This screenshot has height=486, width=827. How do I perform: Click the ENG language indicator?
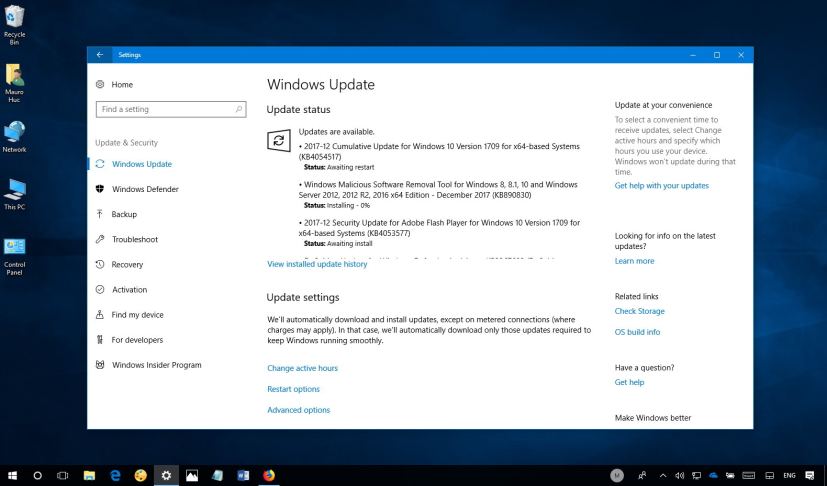click(789, 475)
